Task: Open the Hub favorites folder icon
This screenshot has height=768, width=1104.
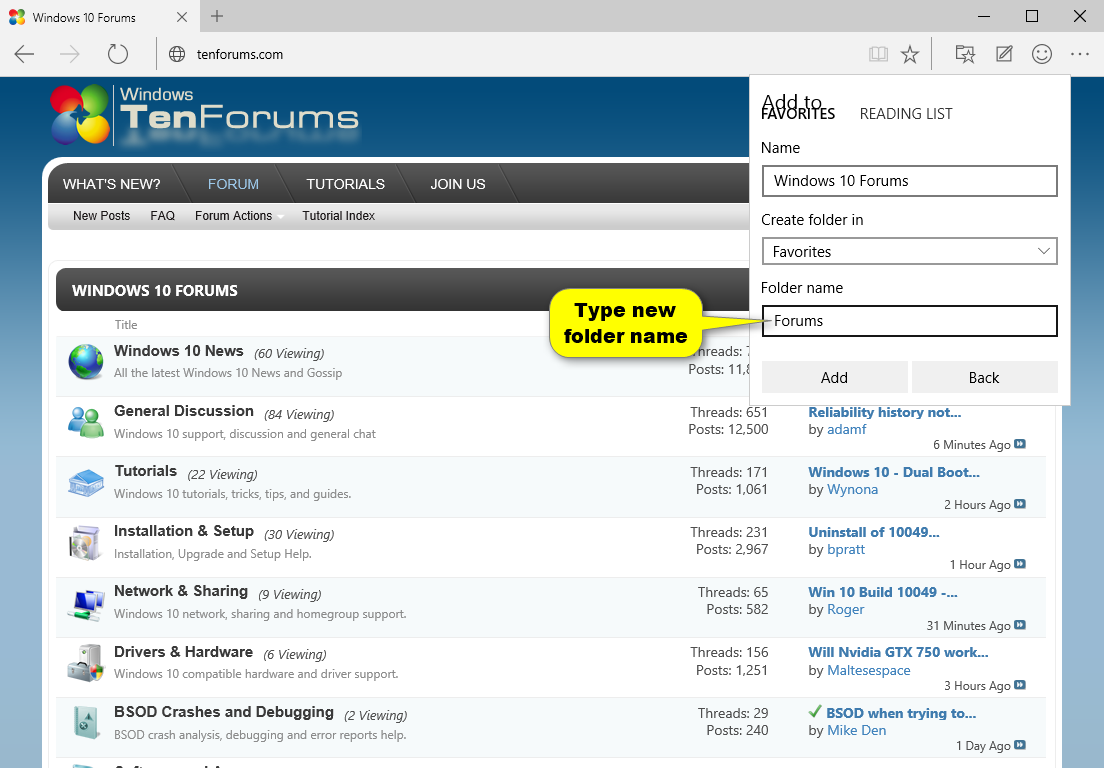Action: click(965, 54)
